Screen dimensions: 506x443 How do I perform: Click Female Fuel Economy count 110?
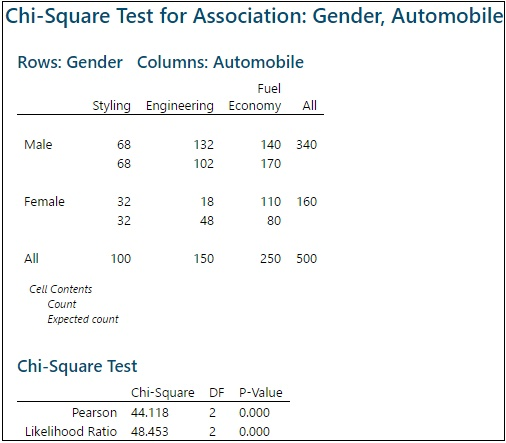pyautogui.click(x=271, y=202)
